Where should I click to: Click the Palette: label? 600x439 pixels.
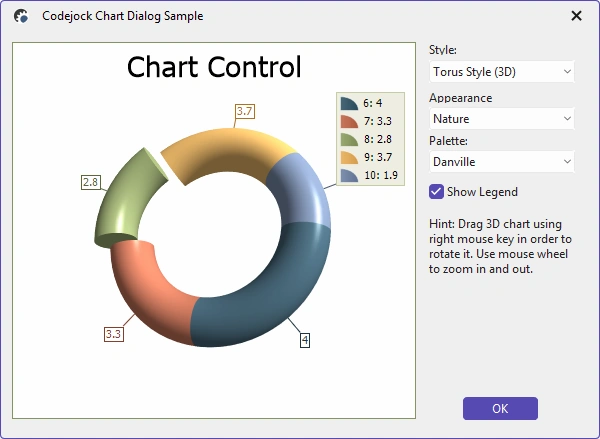pos(448,141)
